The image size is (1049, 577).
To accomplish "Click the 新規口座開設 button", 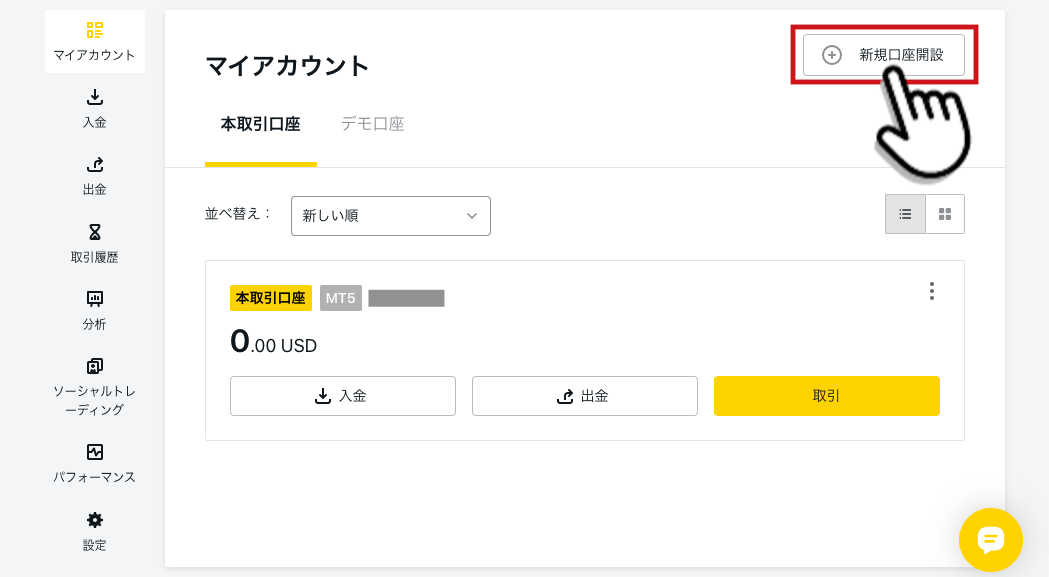I will (x=884, y=55).
